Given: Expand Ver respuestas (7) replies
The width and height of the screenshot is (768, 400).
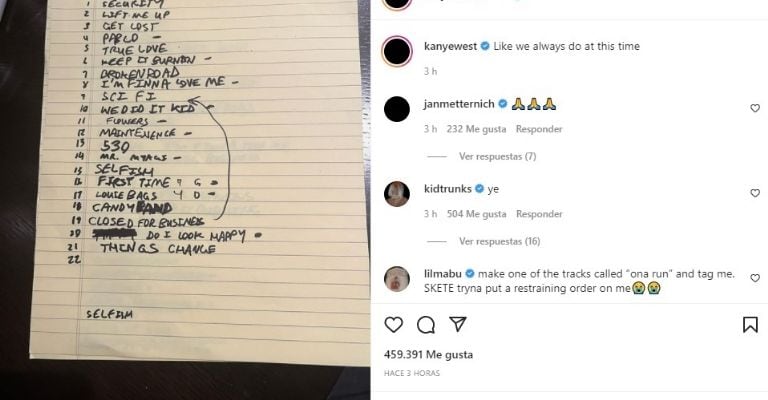Looking at the screenshot, I should pos(498,157).
